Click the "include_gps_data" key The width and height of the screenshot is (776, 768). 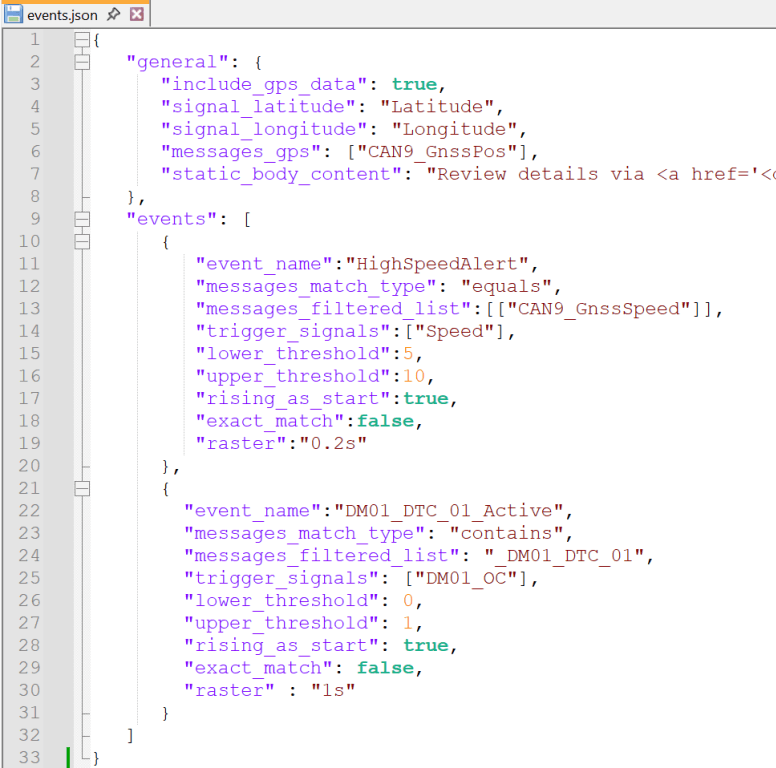pos(264,85)
